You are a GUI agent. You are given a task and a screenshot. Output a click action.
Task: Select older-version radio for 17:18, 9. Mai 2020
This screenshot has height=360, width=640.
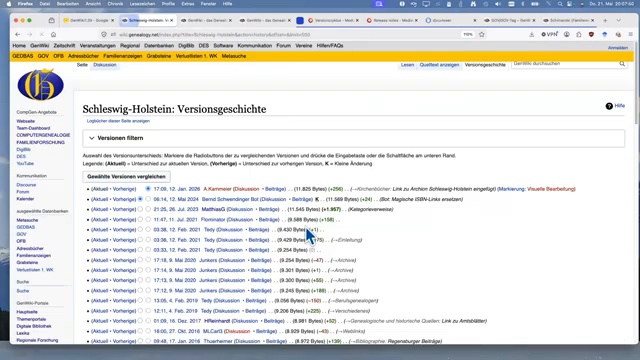140,260
